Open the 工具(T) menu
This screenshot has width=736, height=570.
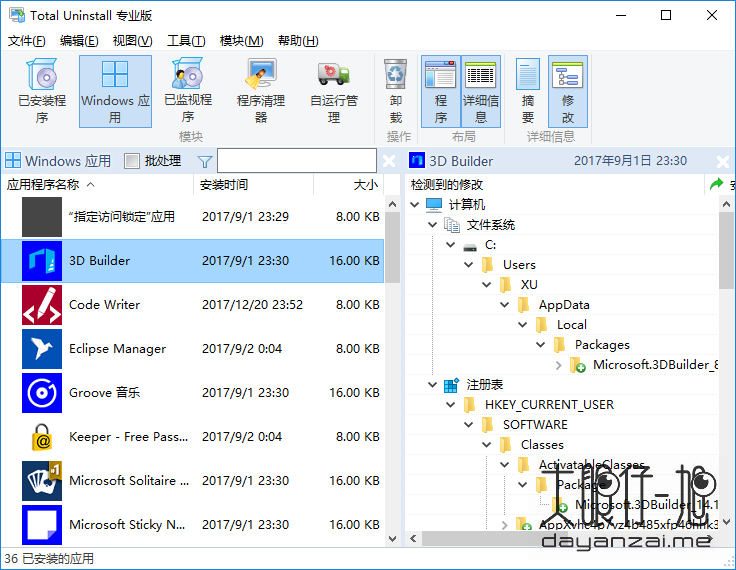point(186,41)
